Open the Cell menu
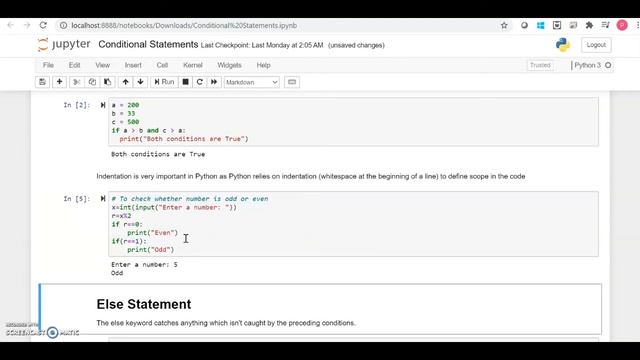 click(162, 65)
